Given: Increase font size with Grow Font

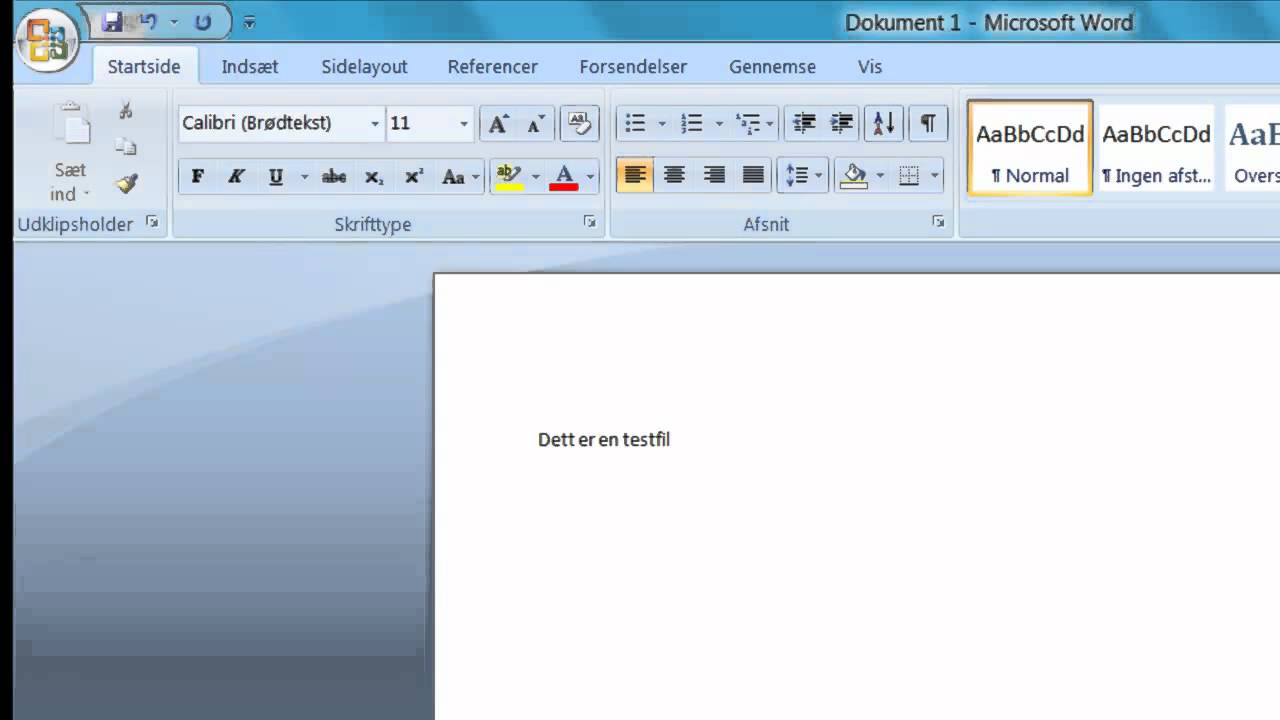Looking at the screenshot, I should coord(498,123).
